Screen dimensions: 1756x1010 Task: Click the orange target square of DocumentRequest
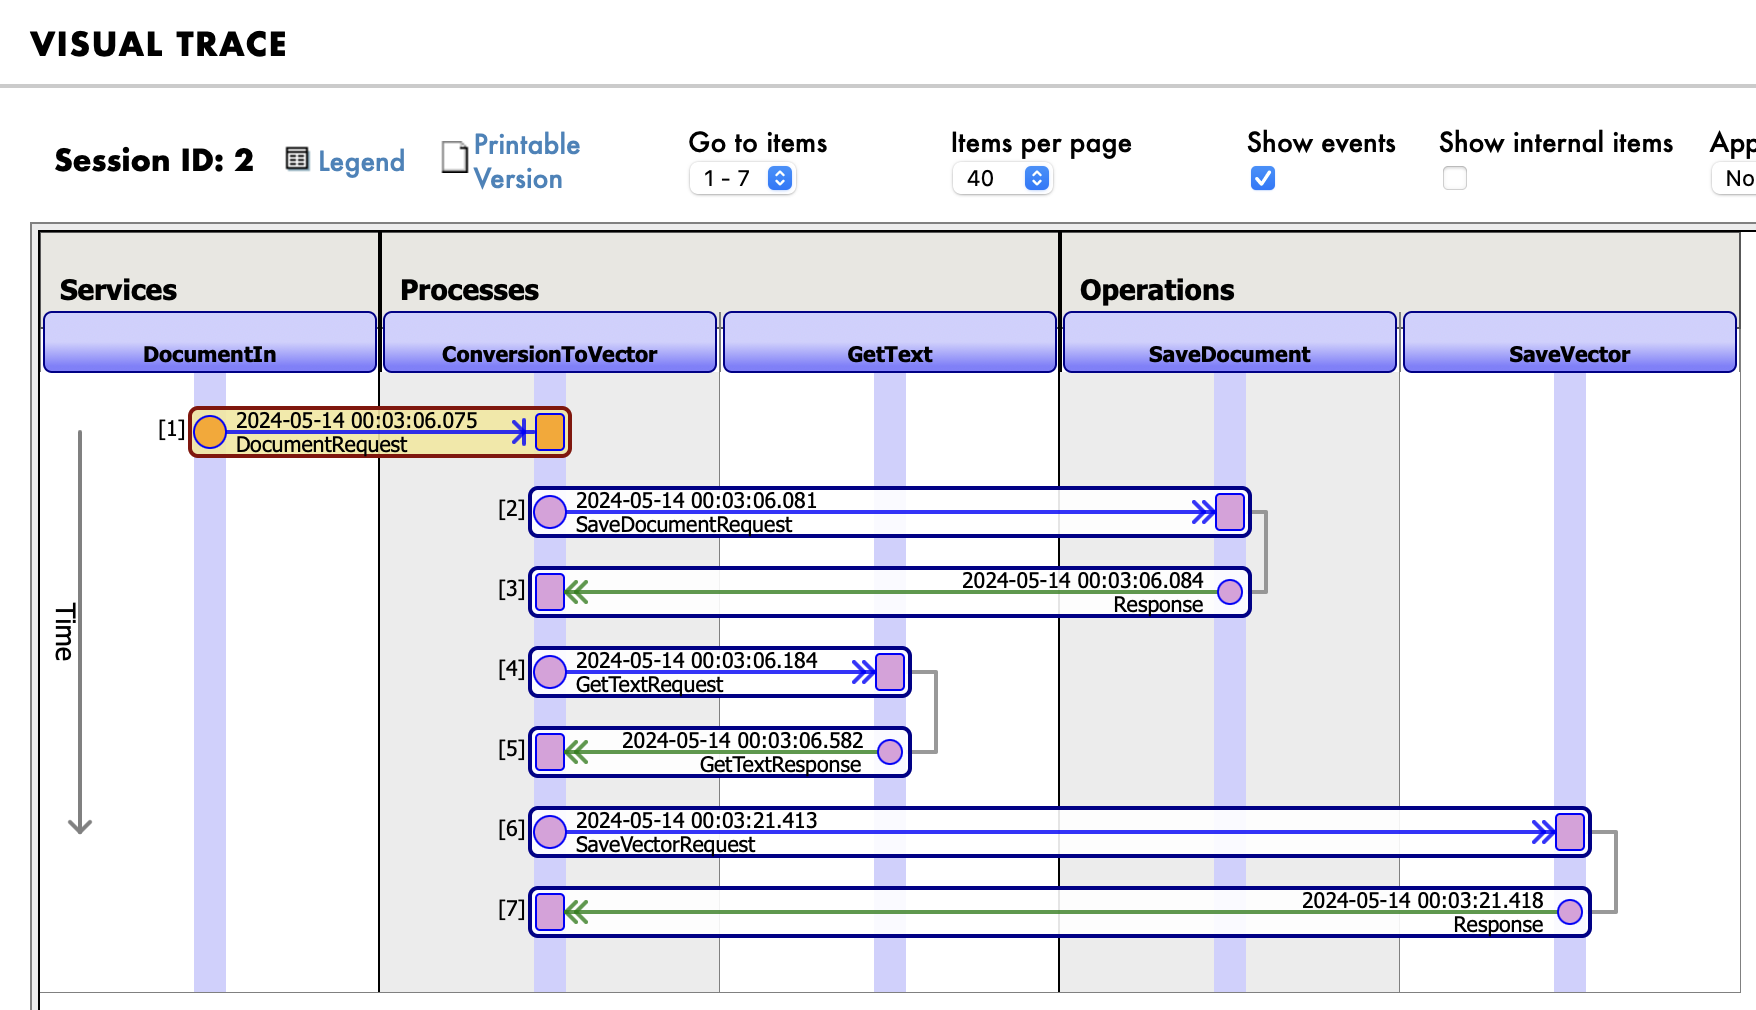click(x=550, y=432)
